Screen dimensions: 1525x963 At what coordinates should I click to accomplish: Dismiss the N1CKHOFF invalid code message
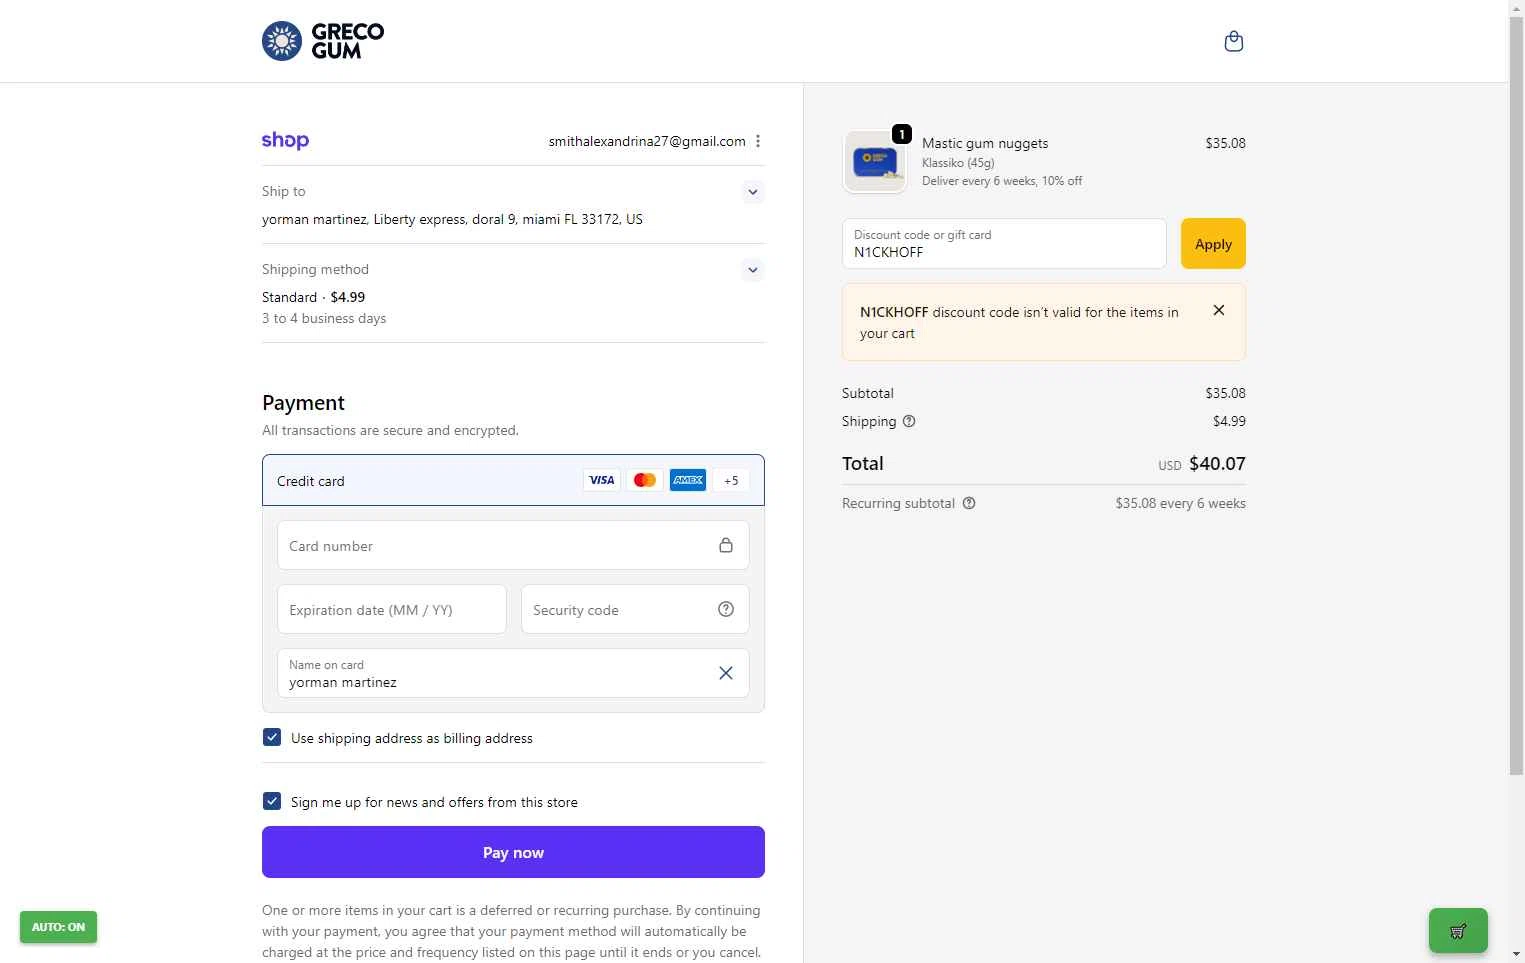pyautogui.click(x=1219, y=310)
